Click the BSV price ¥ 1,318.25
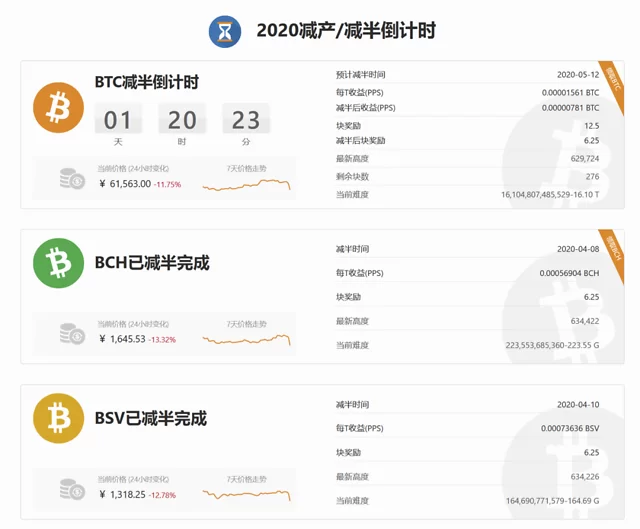640x529 pixels. 122,495
